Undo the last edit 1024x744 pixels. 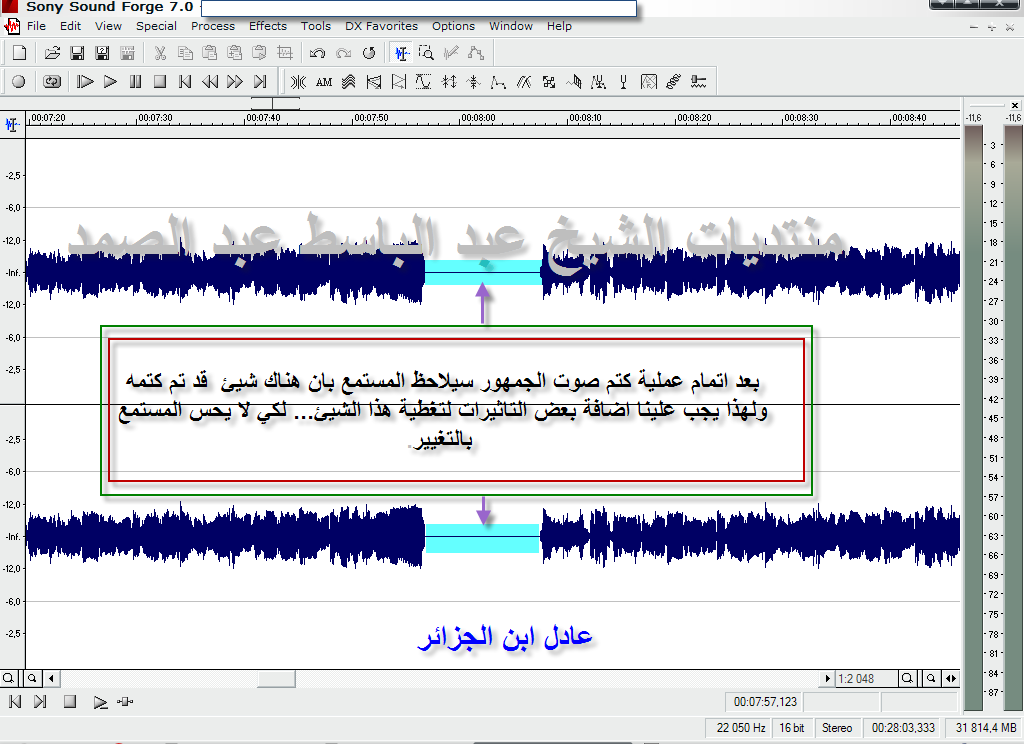[317, 53]
